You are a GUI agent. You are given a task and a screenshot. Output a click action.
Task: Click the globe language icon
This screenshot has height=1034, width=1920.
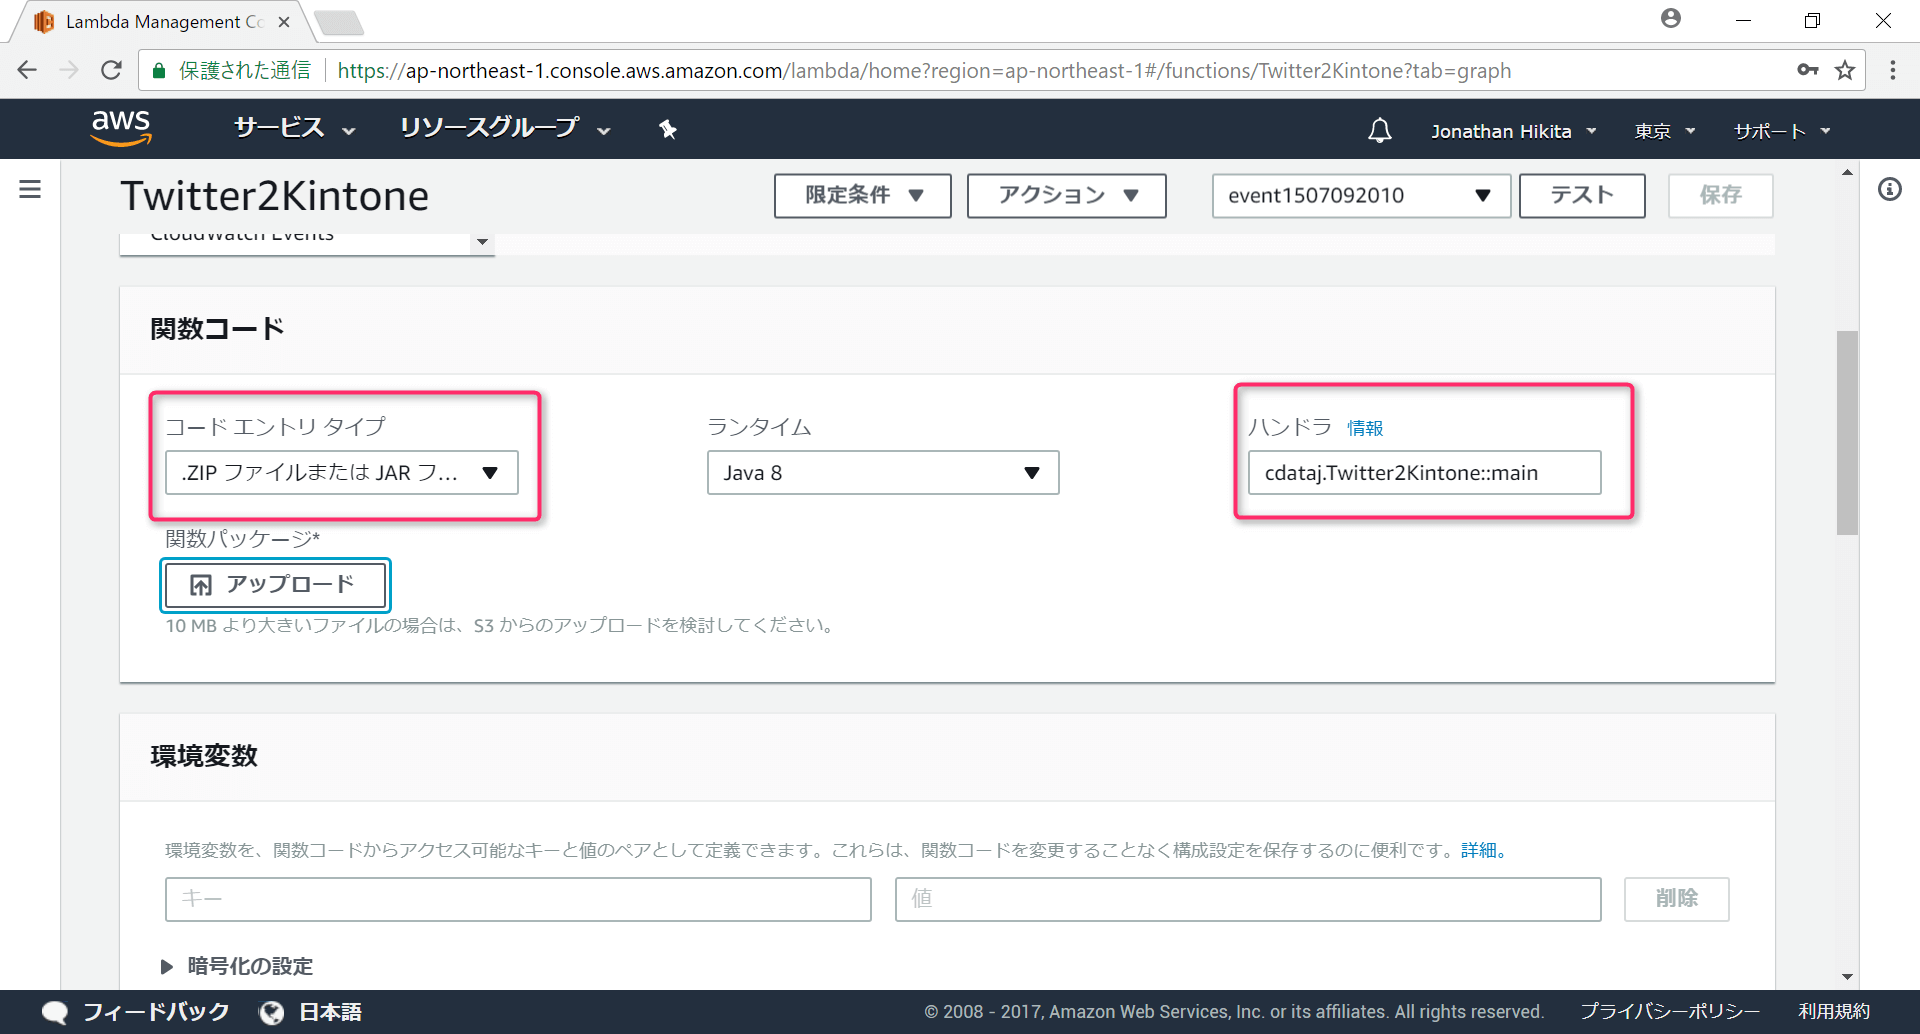(x=271, y=1012)
